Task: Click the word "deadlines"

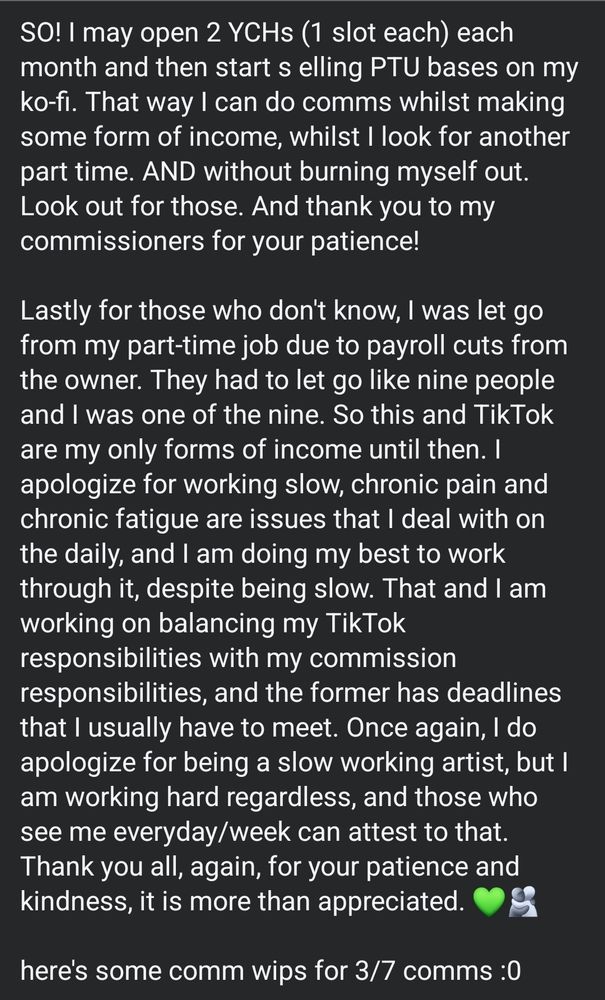Action: click(x=504, y=692)
